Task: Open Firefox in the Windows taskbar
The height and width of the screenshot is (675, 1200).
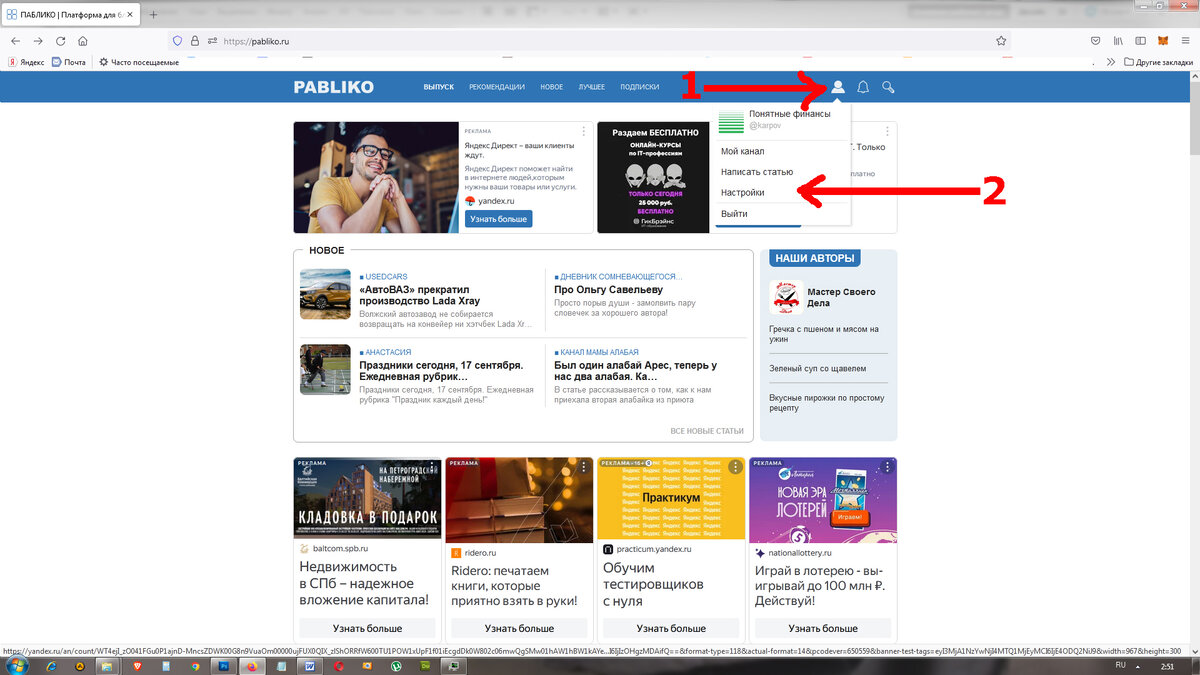Action: (251, 665)
